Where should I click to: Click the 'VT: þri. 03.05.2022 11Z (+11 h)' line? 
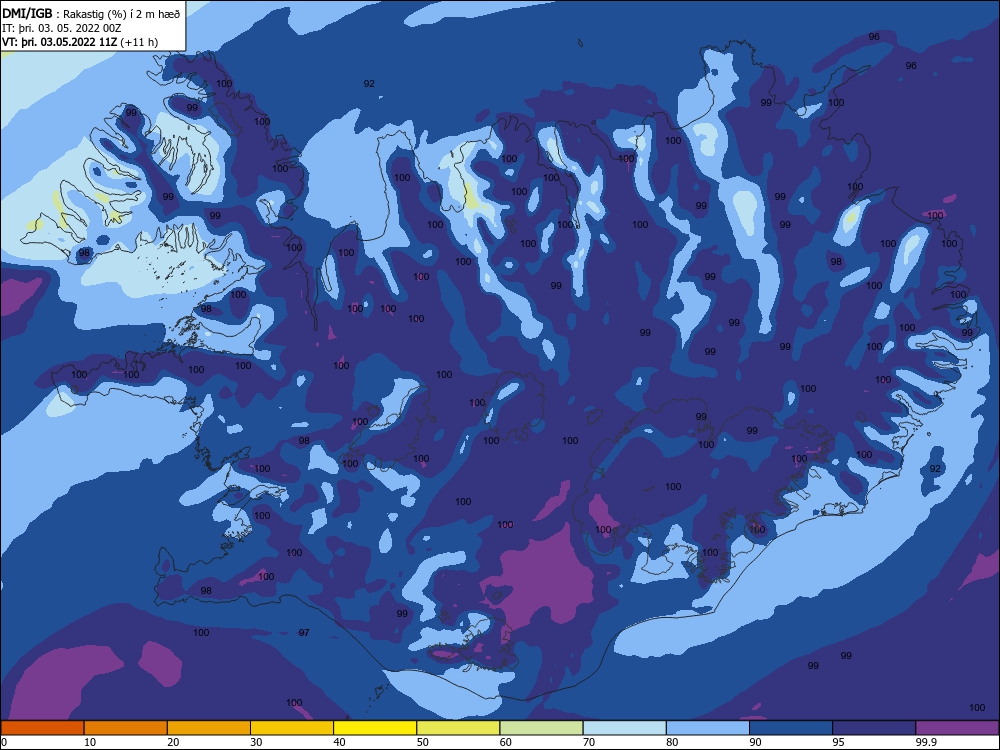(x=80, y=42)
